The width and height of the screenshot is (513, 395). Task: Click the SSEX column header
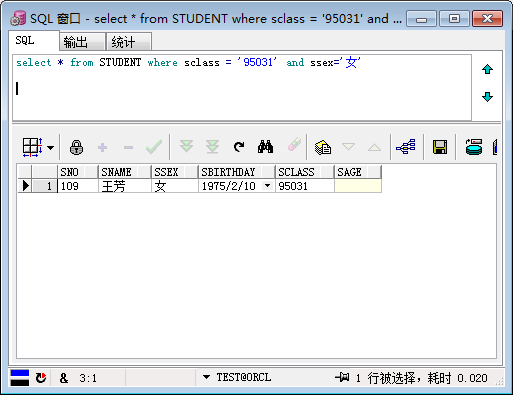coord(174,172)
